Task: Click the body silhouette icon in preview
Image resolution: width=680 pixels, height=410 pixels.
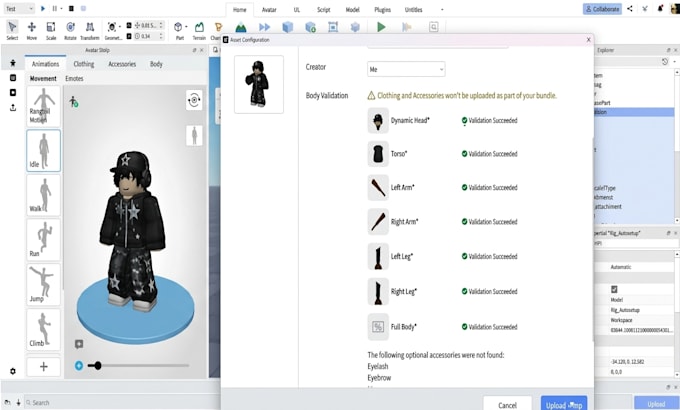Action: (194, 135)
